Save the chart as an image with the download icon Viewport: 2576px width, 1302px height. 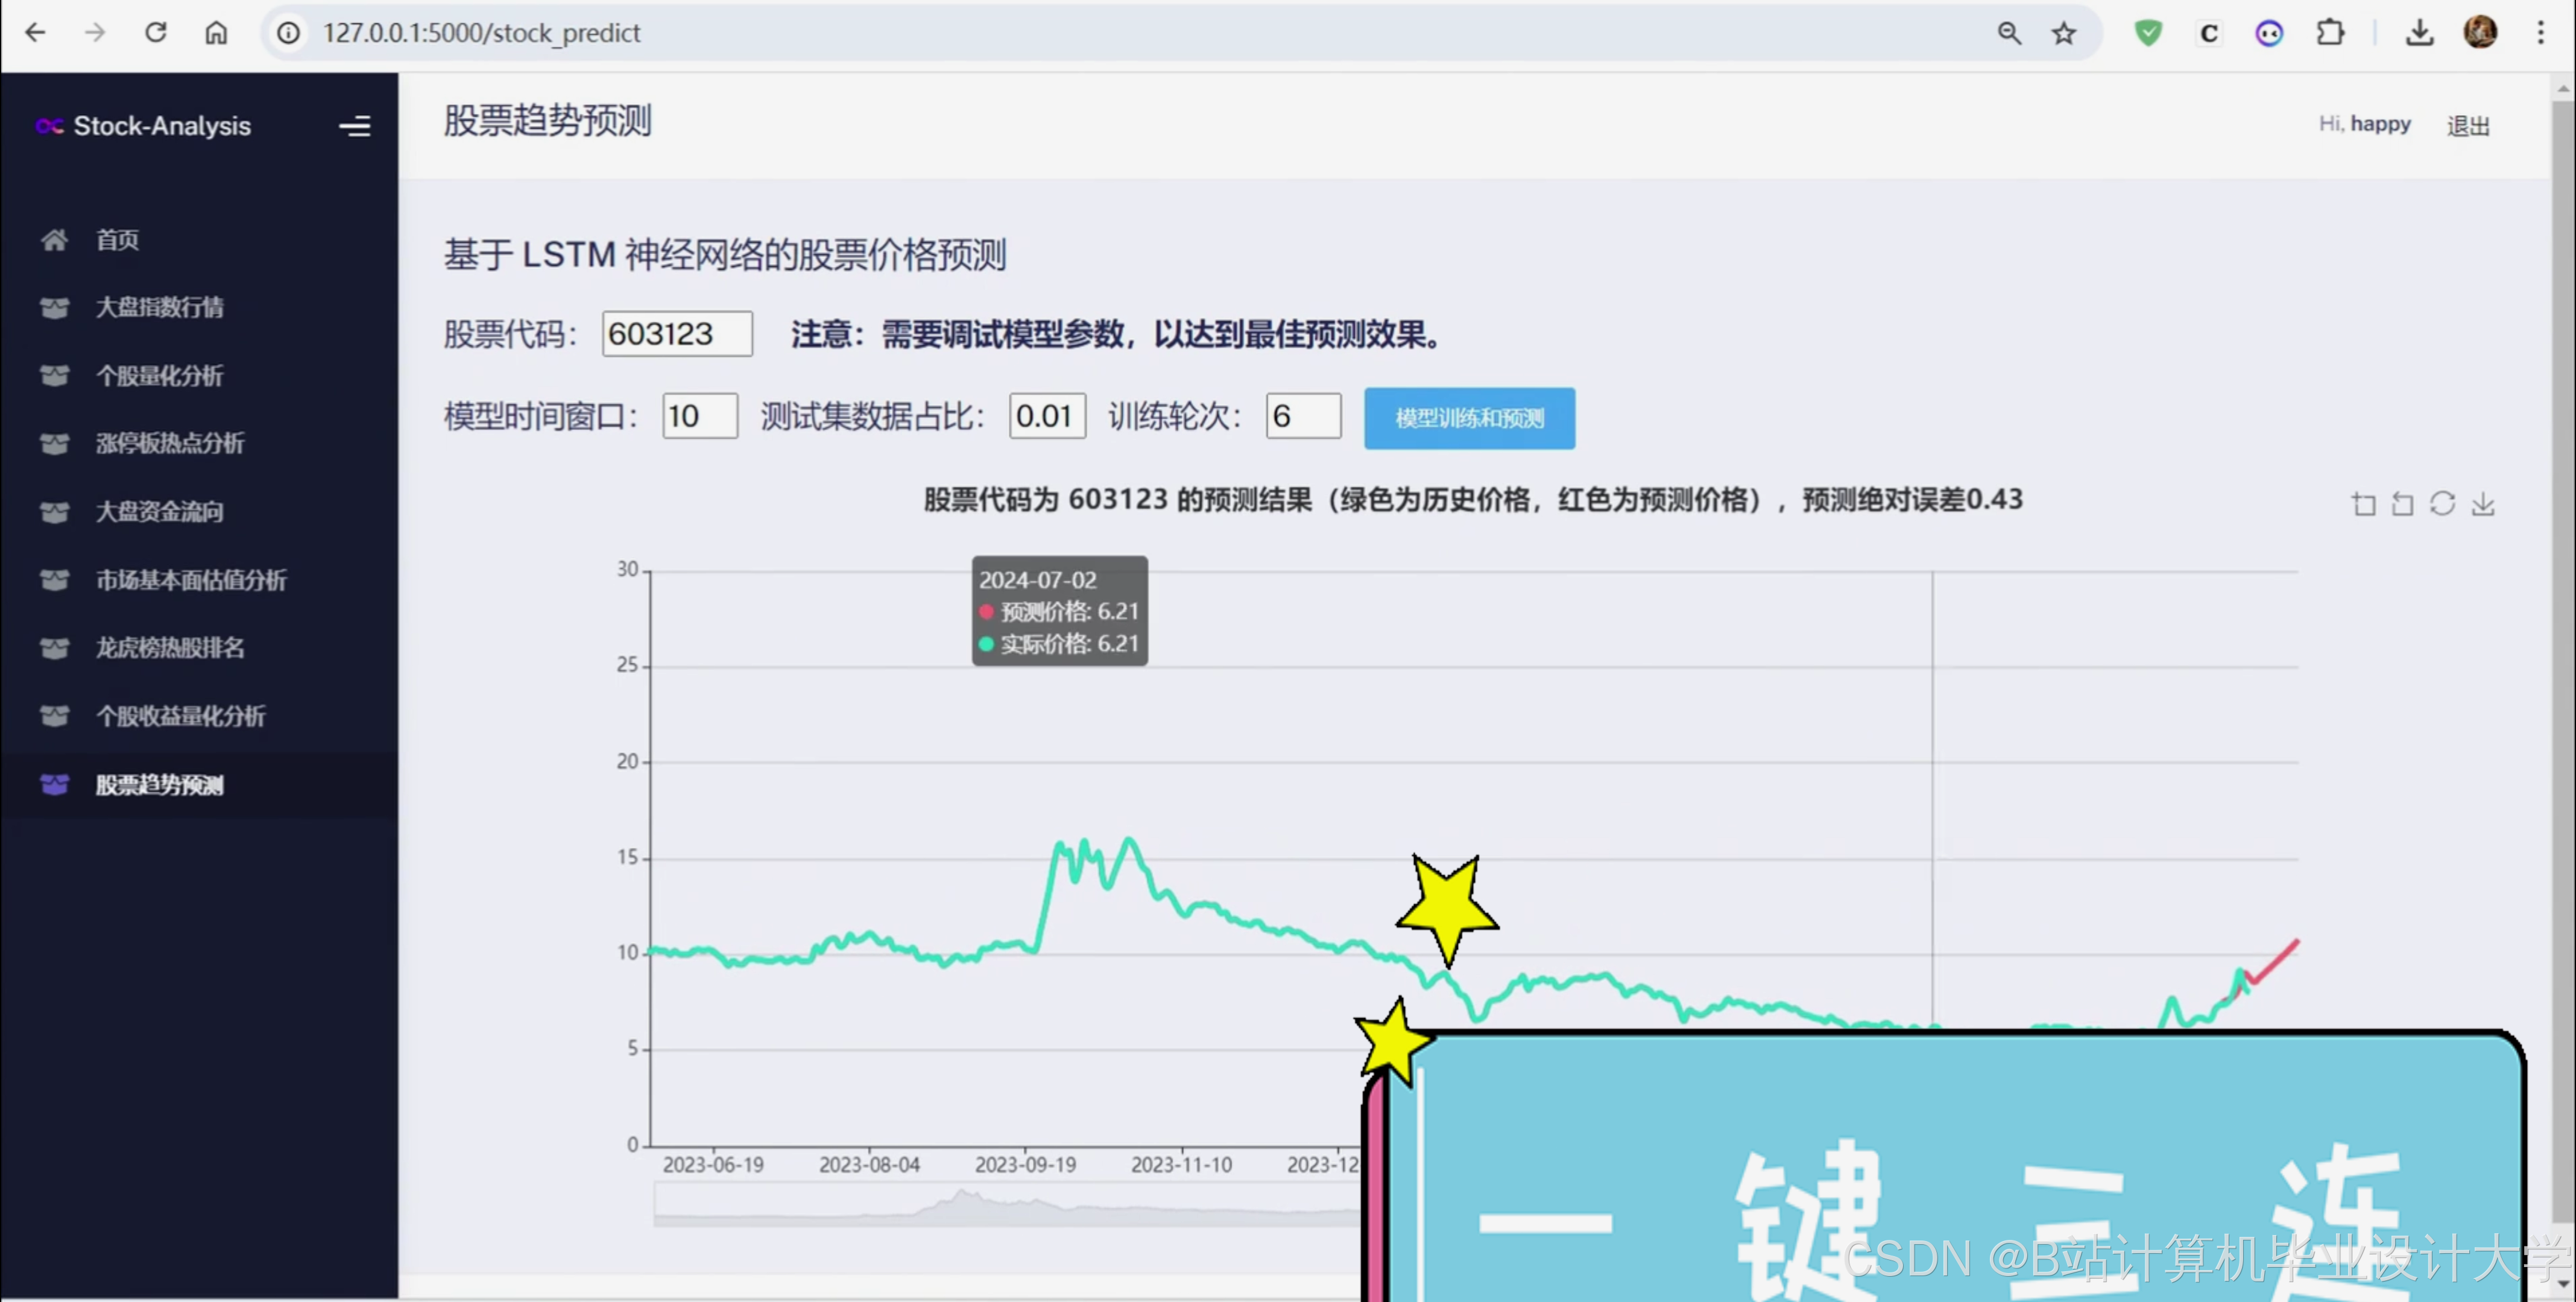pos(2483,504)
